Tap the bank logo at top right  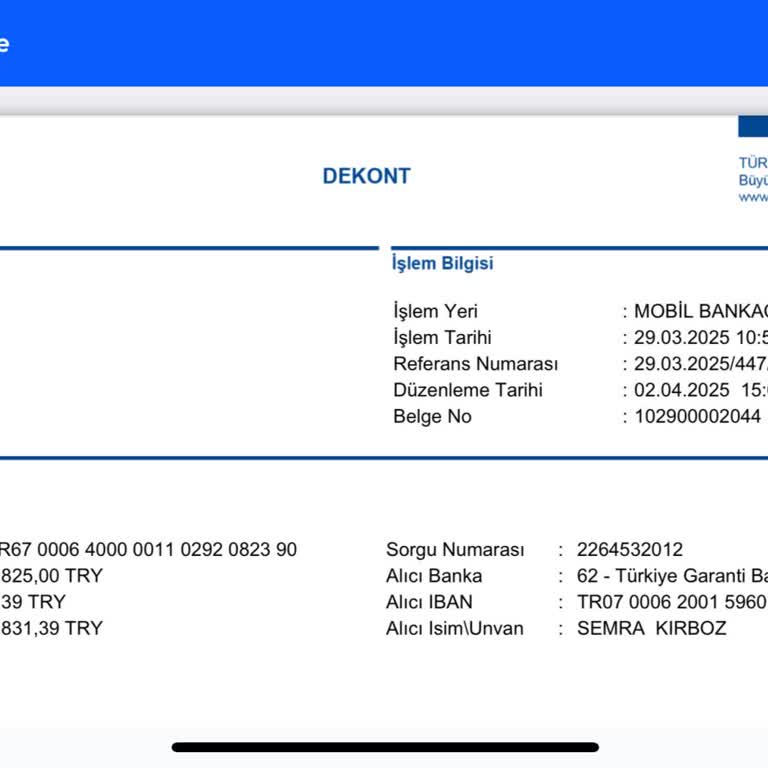tap(753, 126)
